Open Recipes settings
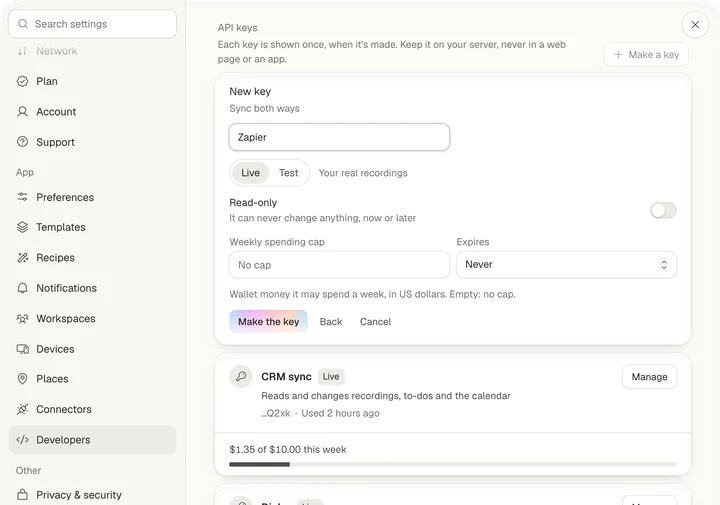Screen dimensions: 720x505 pyautogui.click(x=92, y=258)
